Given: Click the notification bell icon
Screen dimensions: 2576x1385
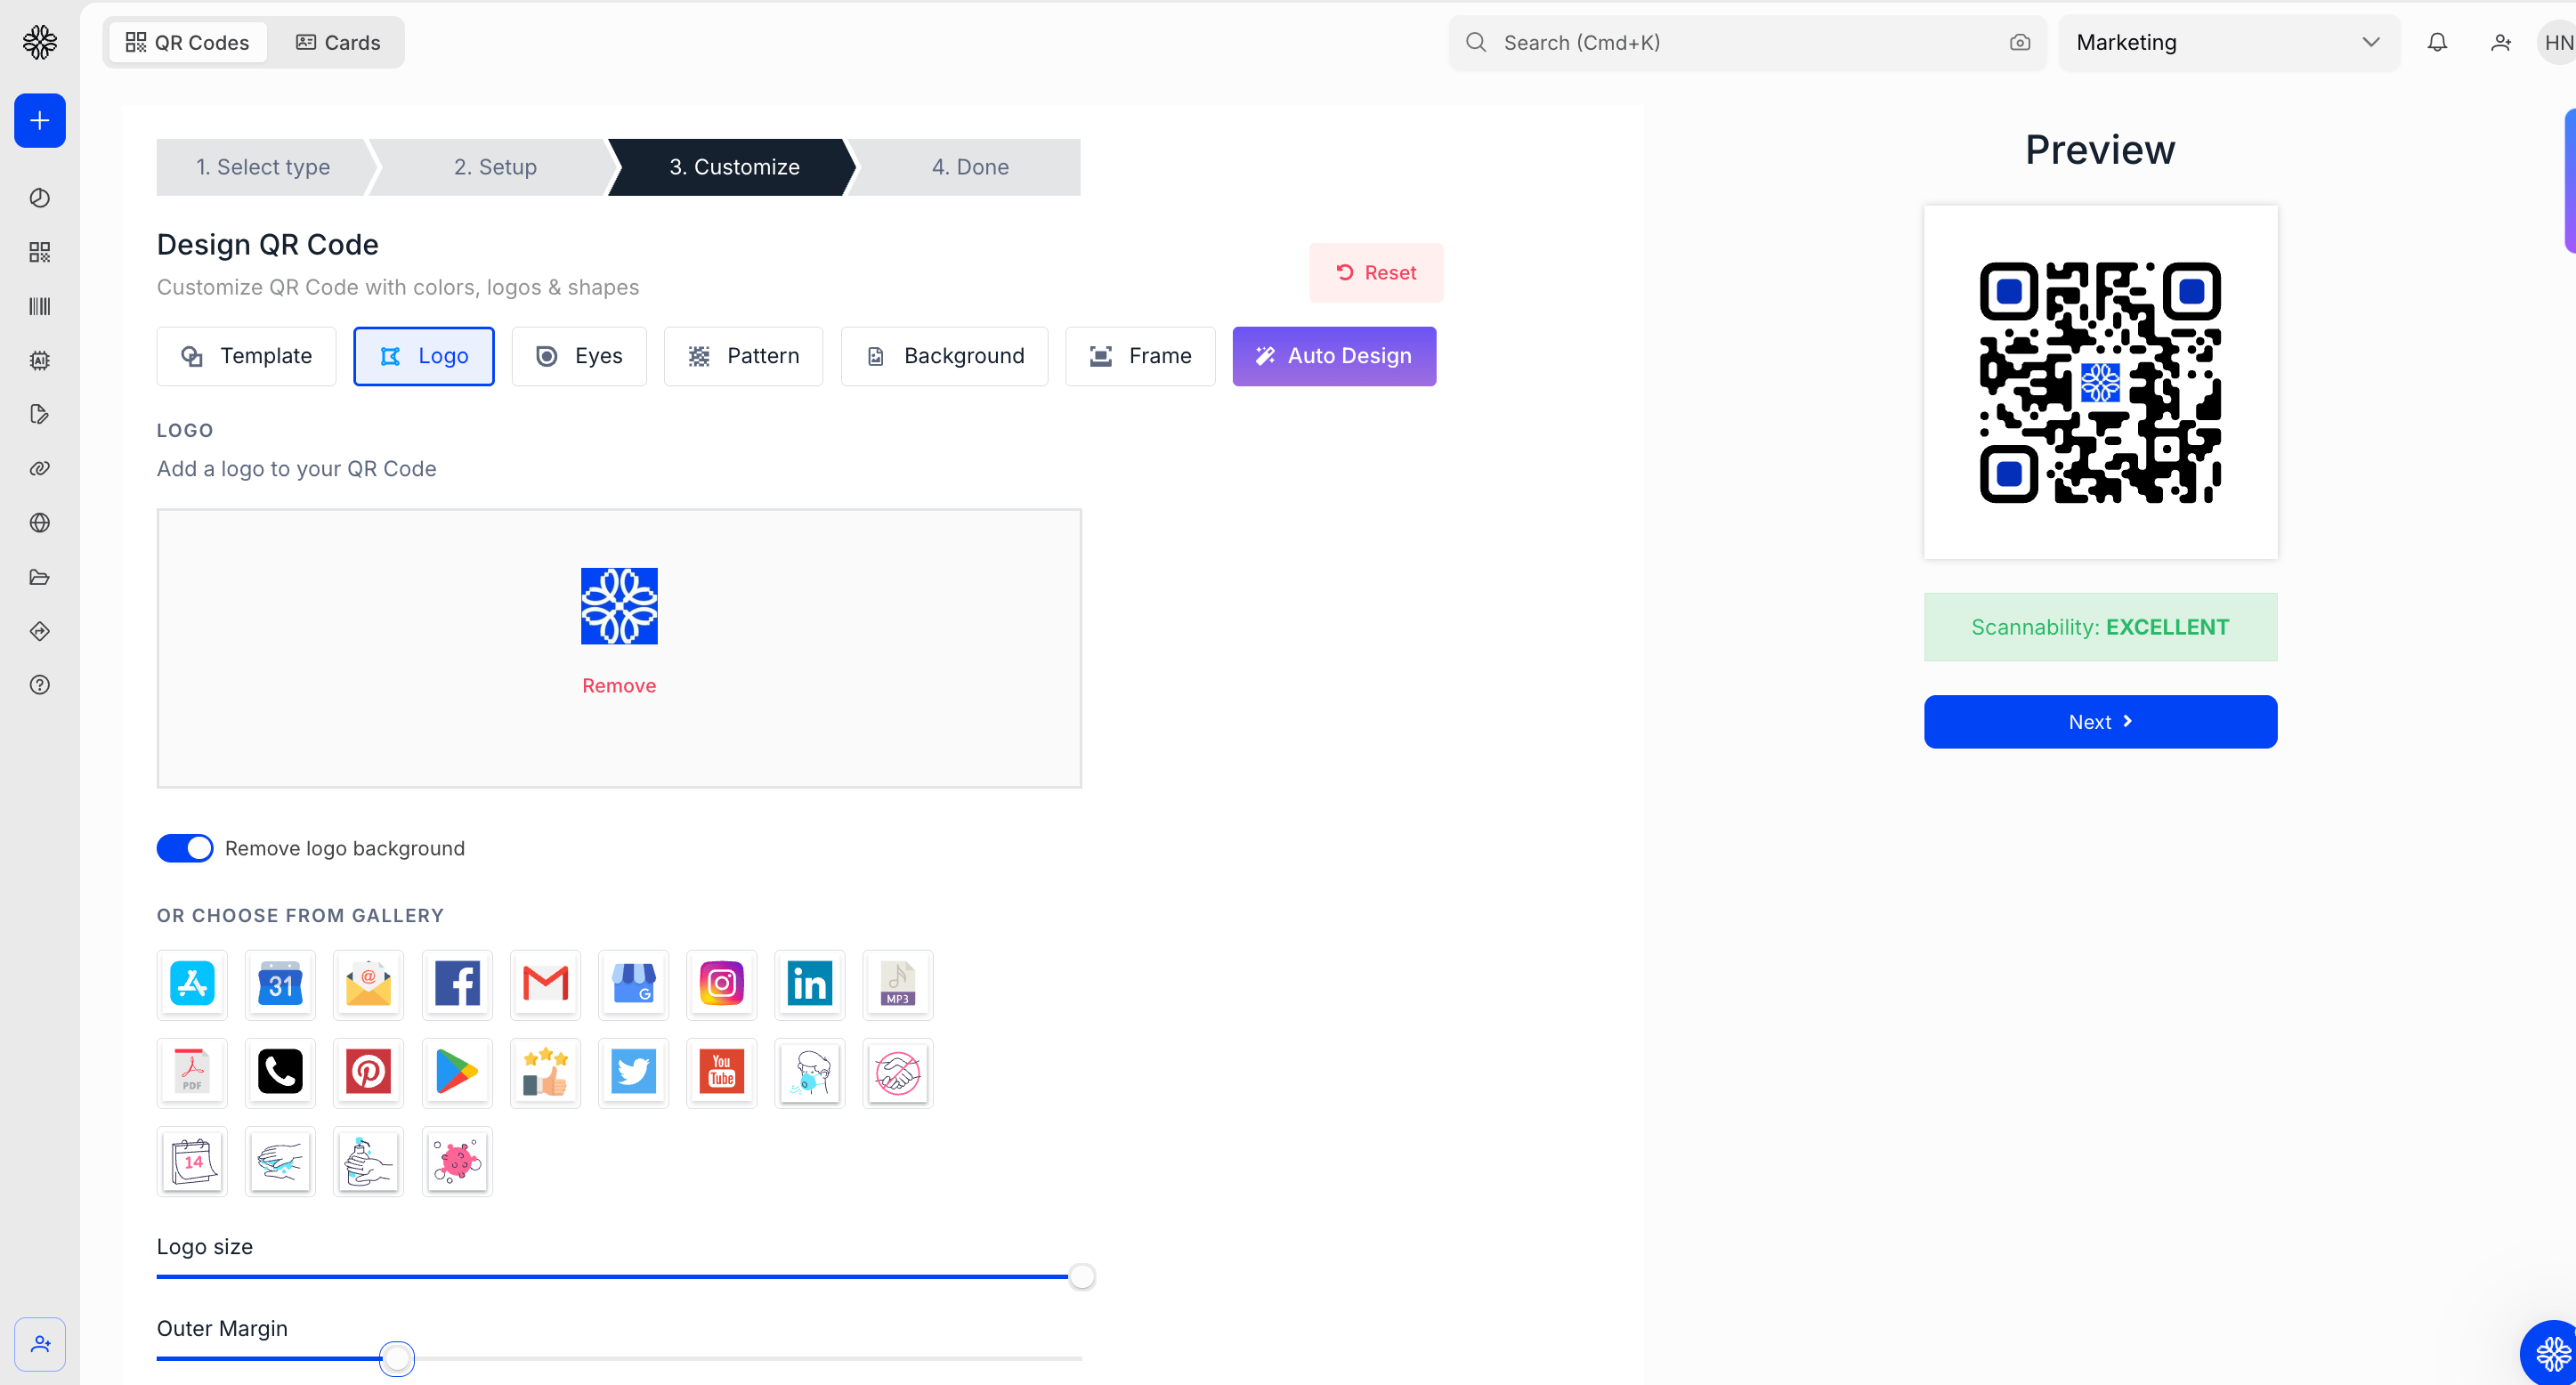Looking at the screenshot, I should coord(2437,42).
